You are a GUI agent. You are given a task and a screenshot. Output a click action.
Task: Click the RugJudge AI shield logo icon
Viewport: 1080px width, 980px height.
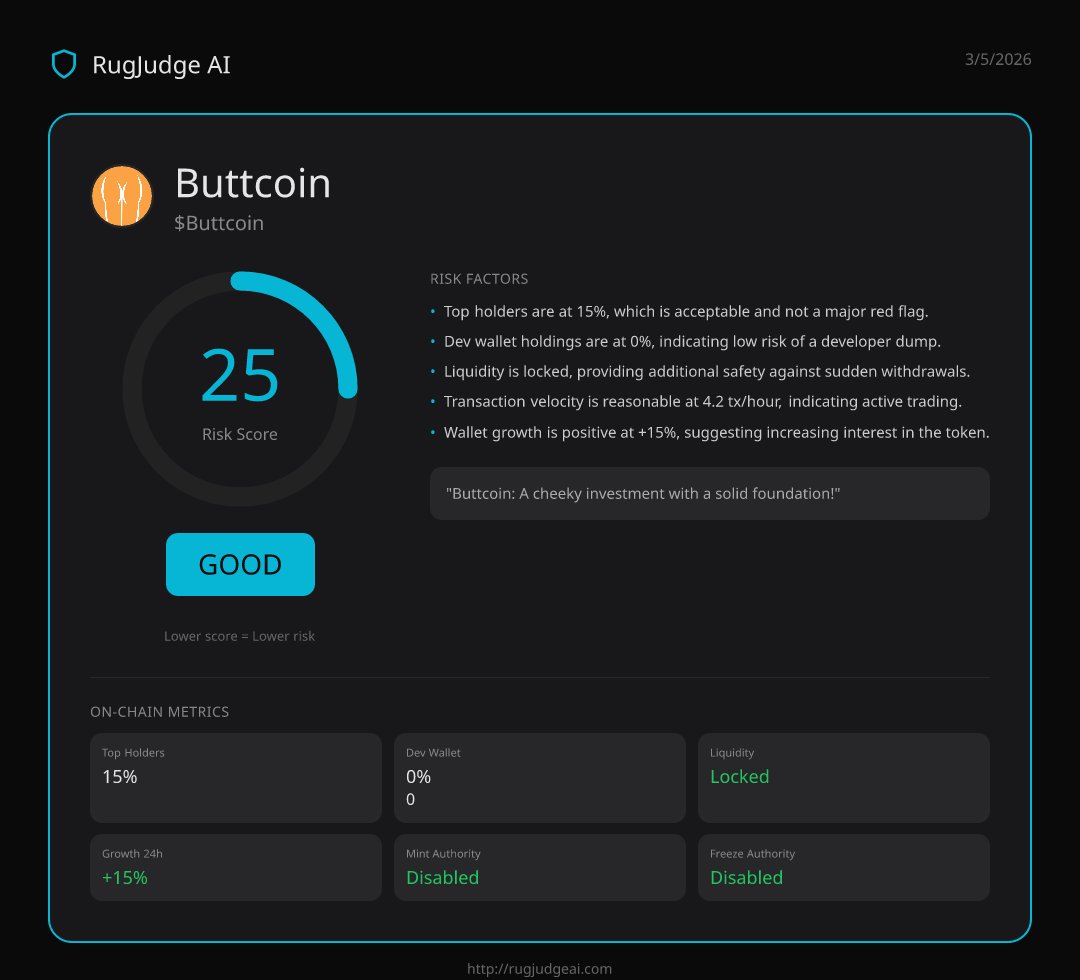click(64, 64)
